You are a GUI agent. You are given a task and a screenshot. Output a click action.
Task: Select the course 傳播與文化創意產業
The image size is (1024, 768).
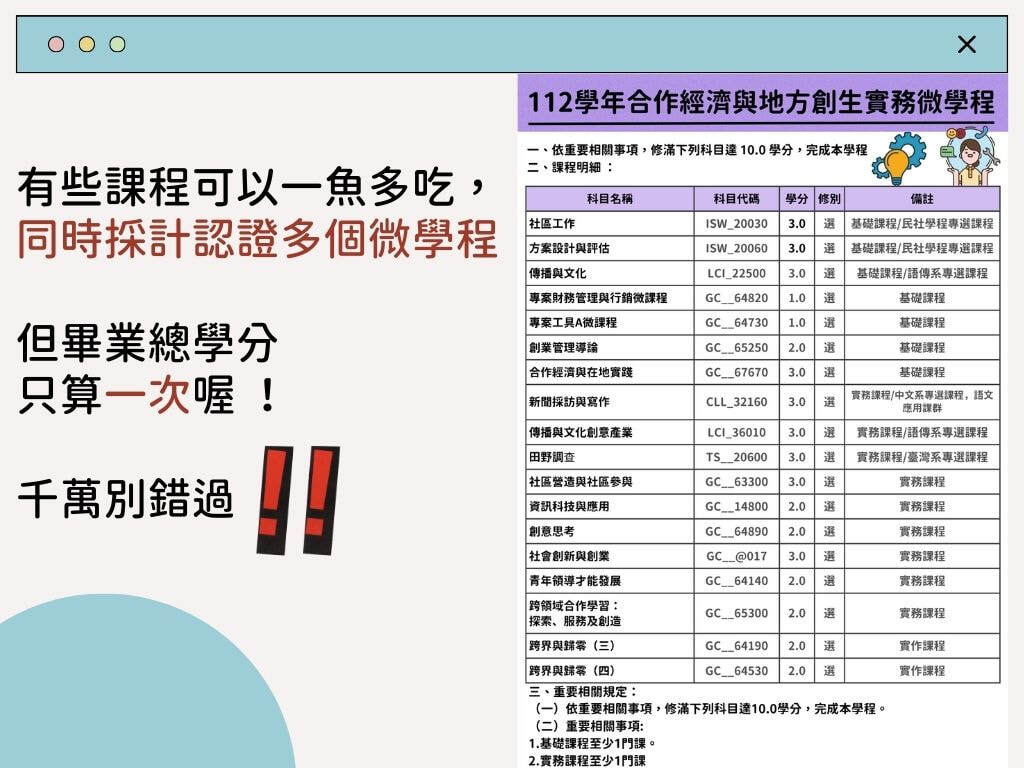pos(581,433)
